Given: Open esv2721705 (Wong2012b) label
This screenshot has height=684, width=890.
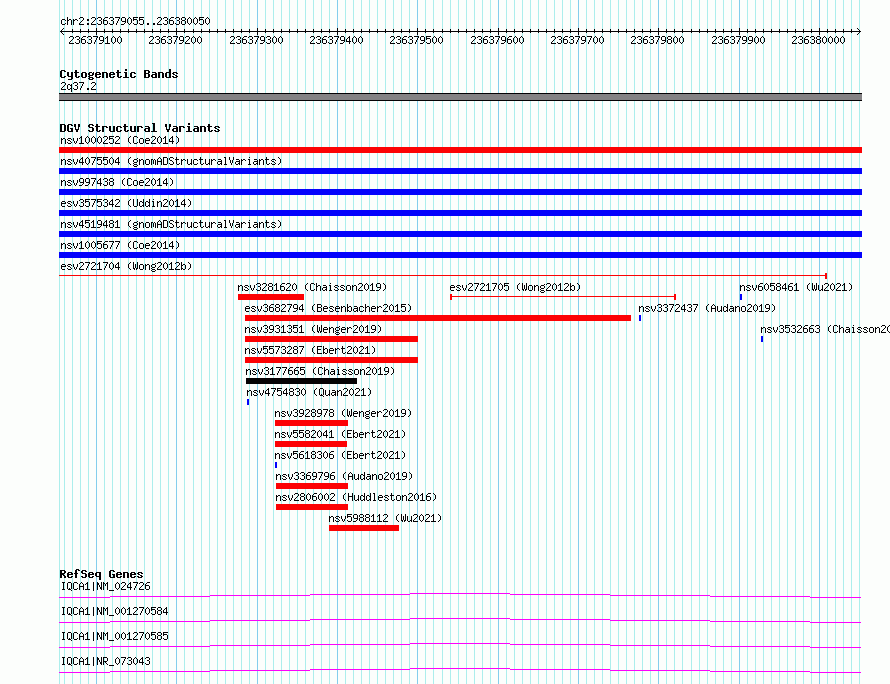Looking at the screenshot, I should point(515,287).
